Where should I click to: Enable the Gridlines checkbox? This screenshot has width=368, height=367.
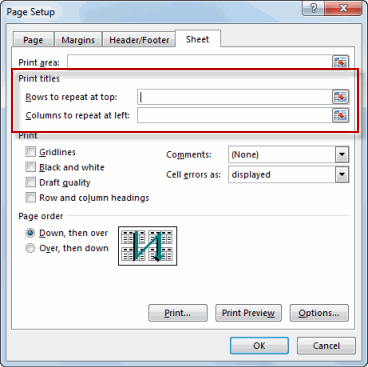[x=30, y=152]
